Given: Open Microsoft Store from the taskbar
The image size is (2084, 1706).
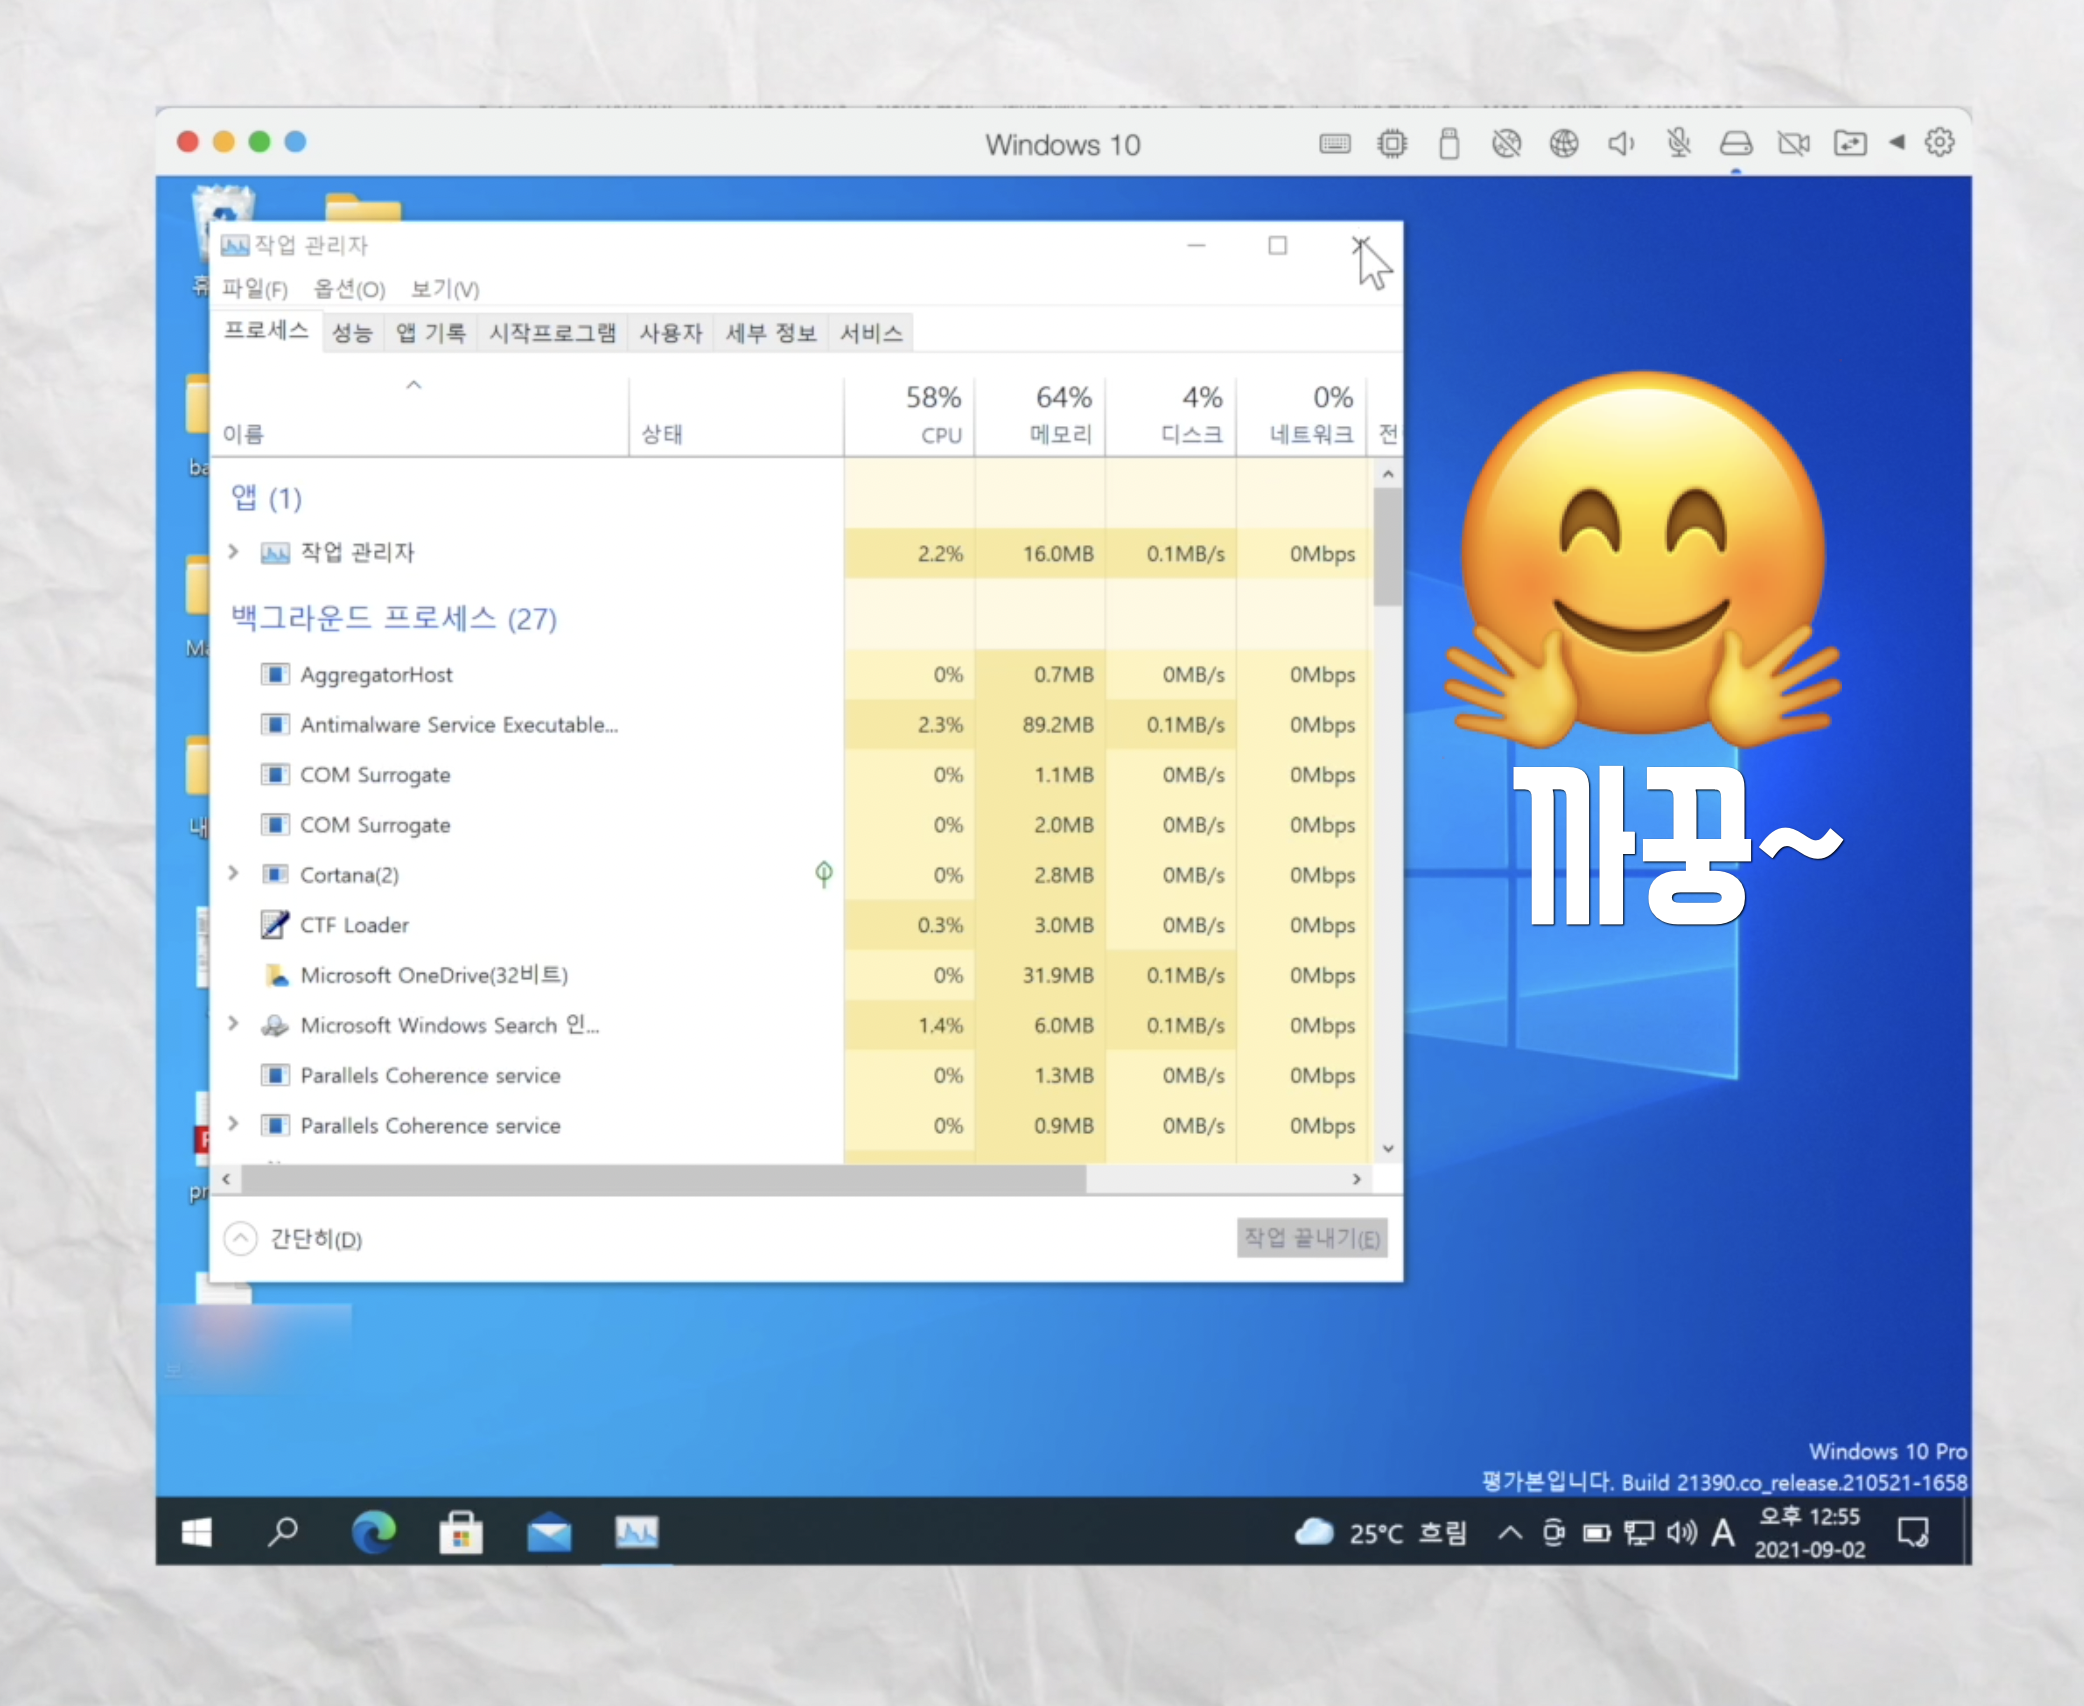Looking at the screenshot, I should [x=461, y=1532].
